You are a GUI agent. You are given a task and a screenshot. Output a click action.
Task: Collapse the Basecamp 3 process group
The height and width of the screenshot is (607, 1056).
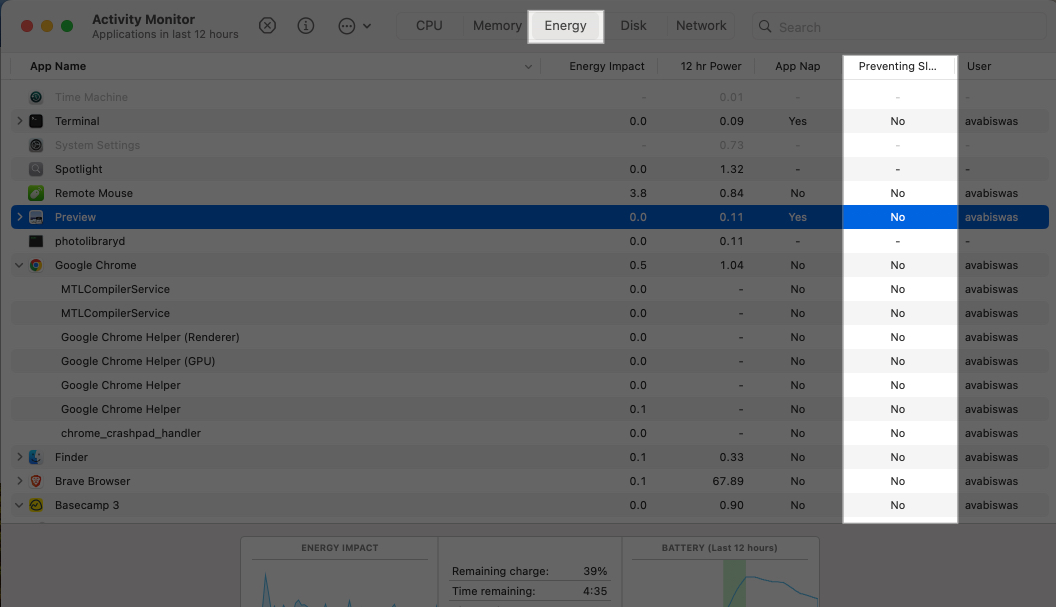[20, 505]
